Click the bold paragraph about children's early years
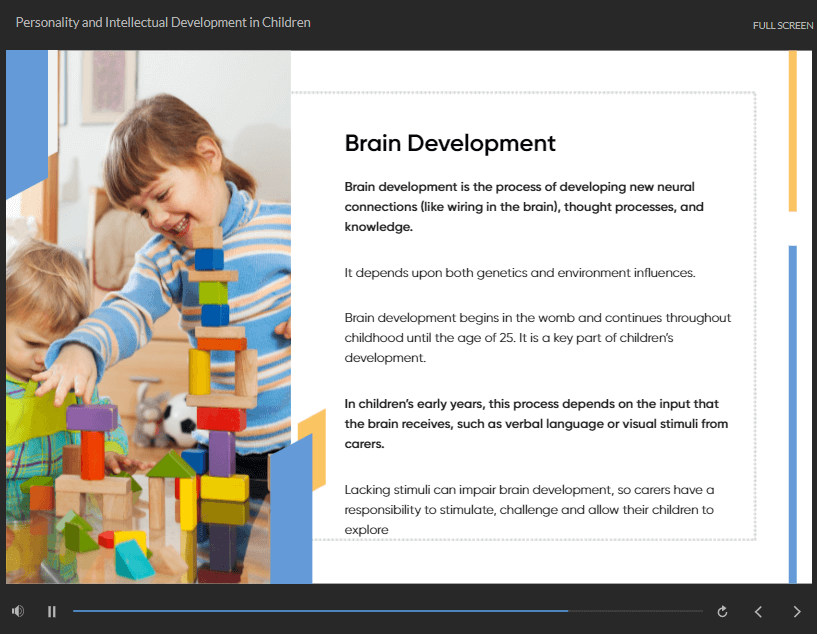The height and width of the screenshot is (634, 817). click(536, 424)
